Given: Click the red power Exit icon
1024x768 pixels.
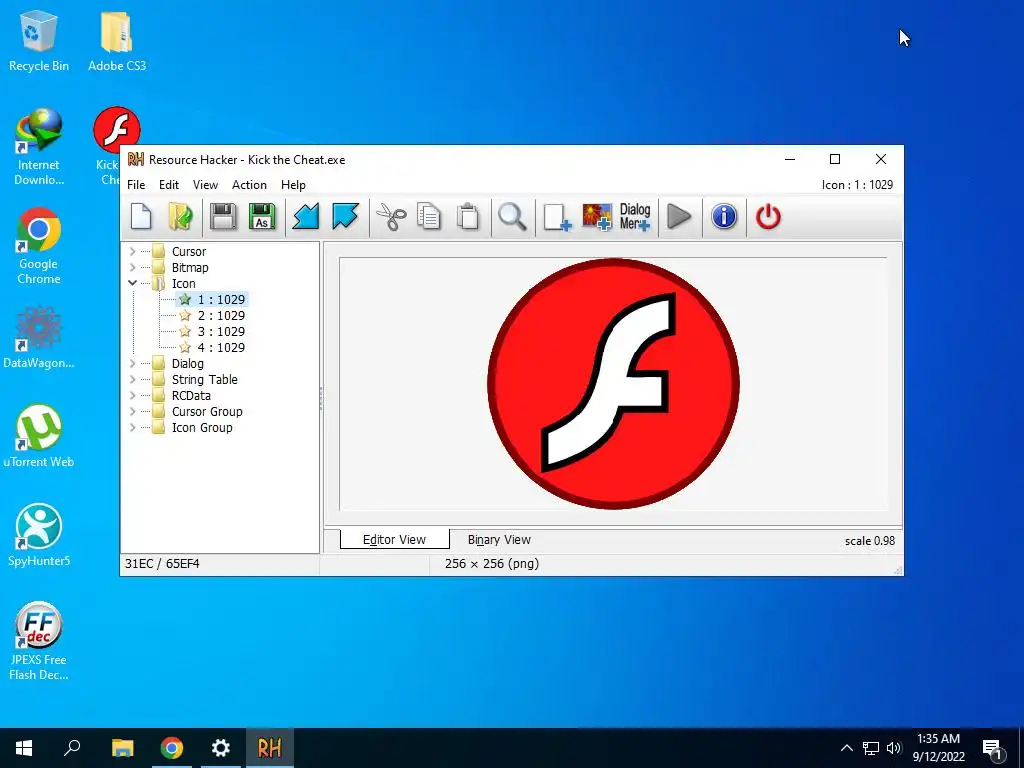Looking at the screenshot, I should click(x=768, y=217).
